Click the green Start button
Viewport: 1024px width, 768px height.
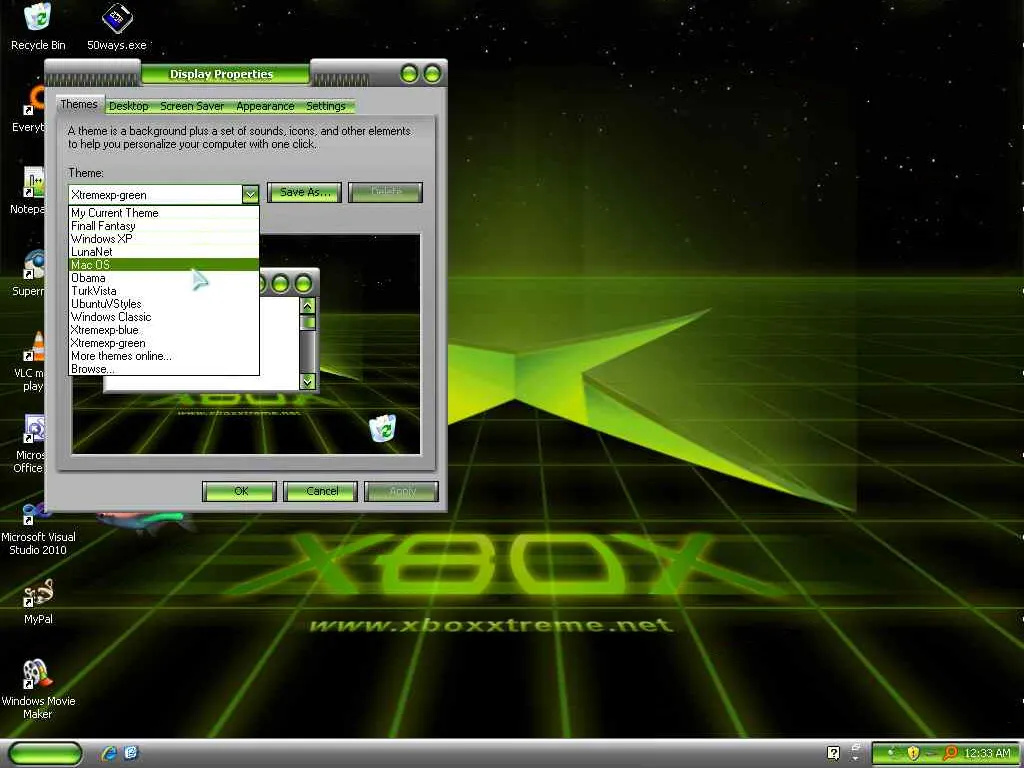[x=46, y=753]
